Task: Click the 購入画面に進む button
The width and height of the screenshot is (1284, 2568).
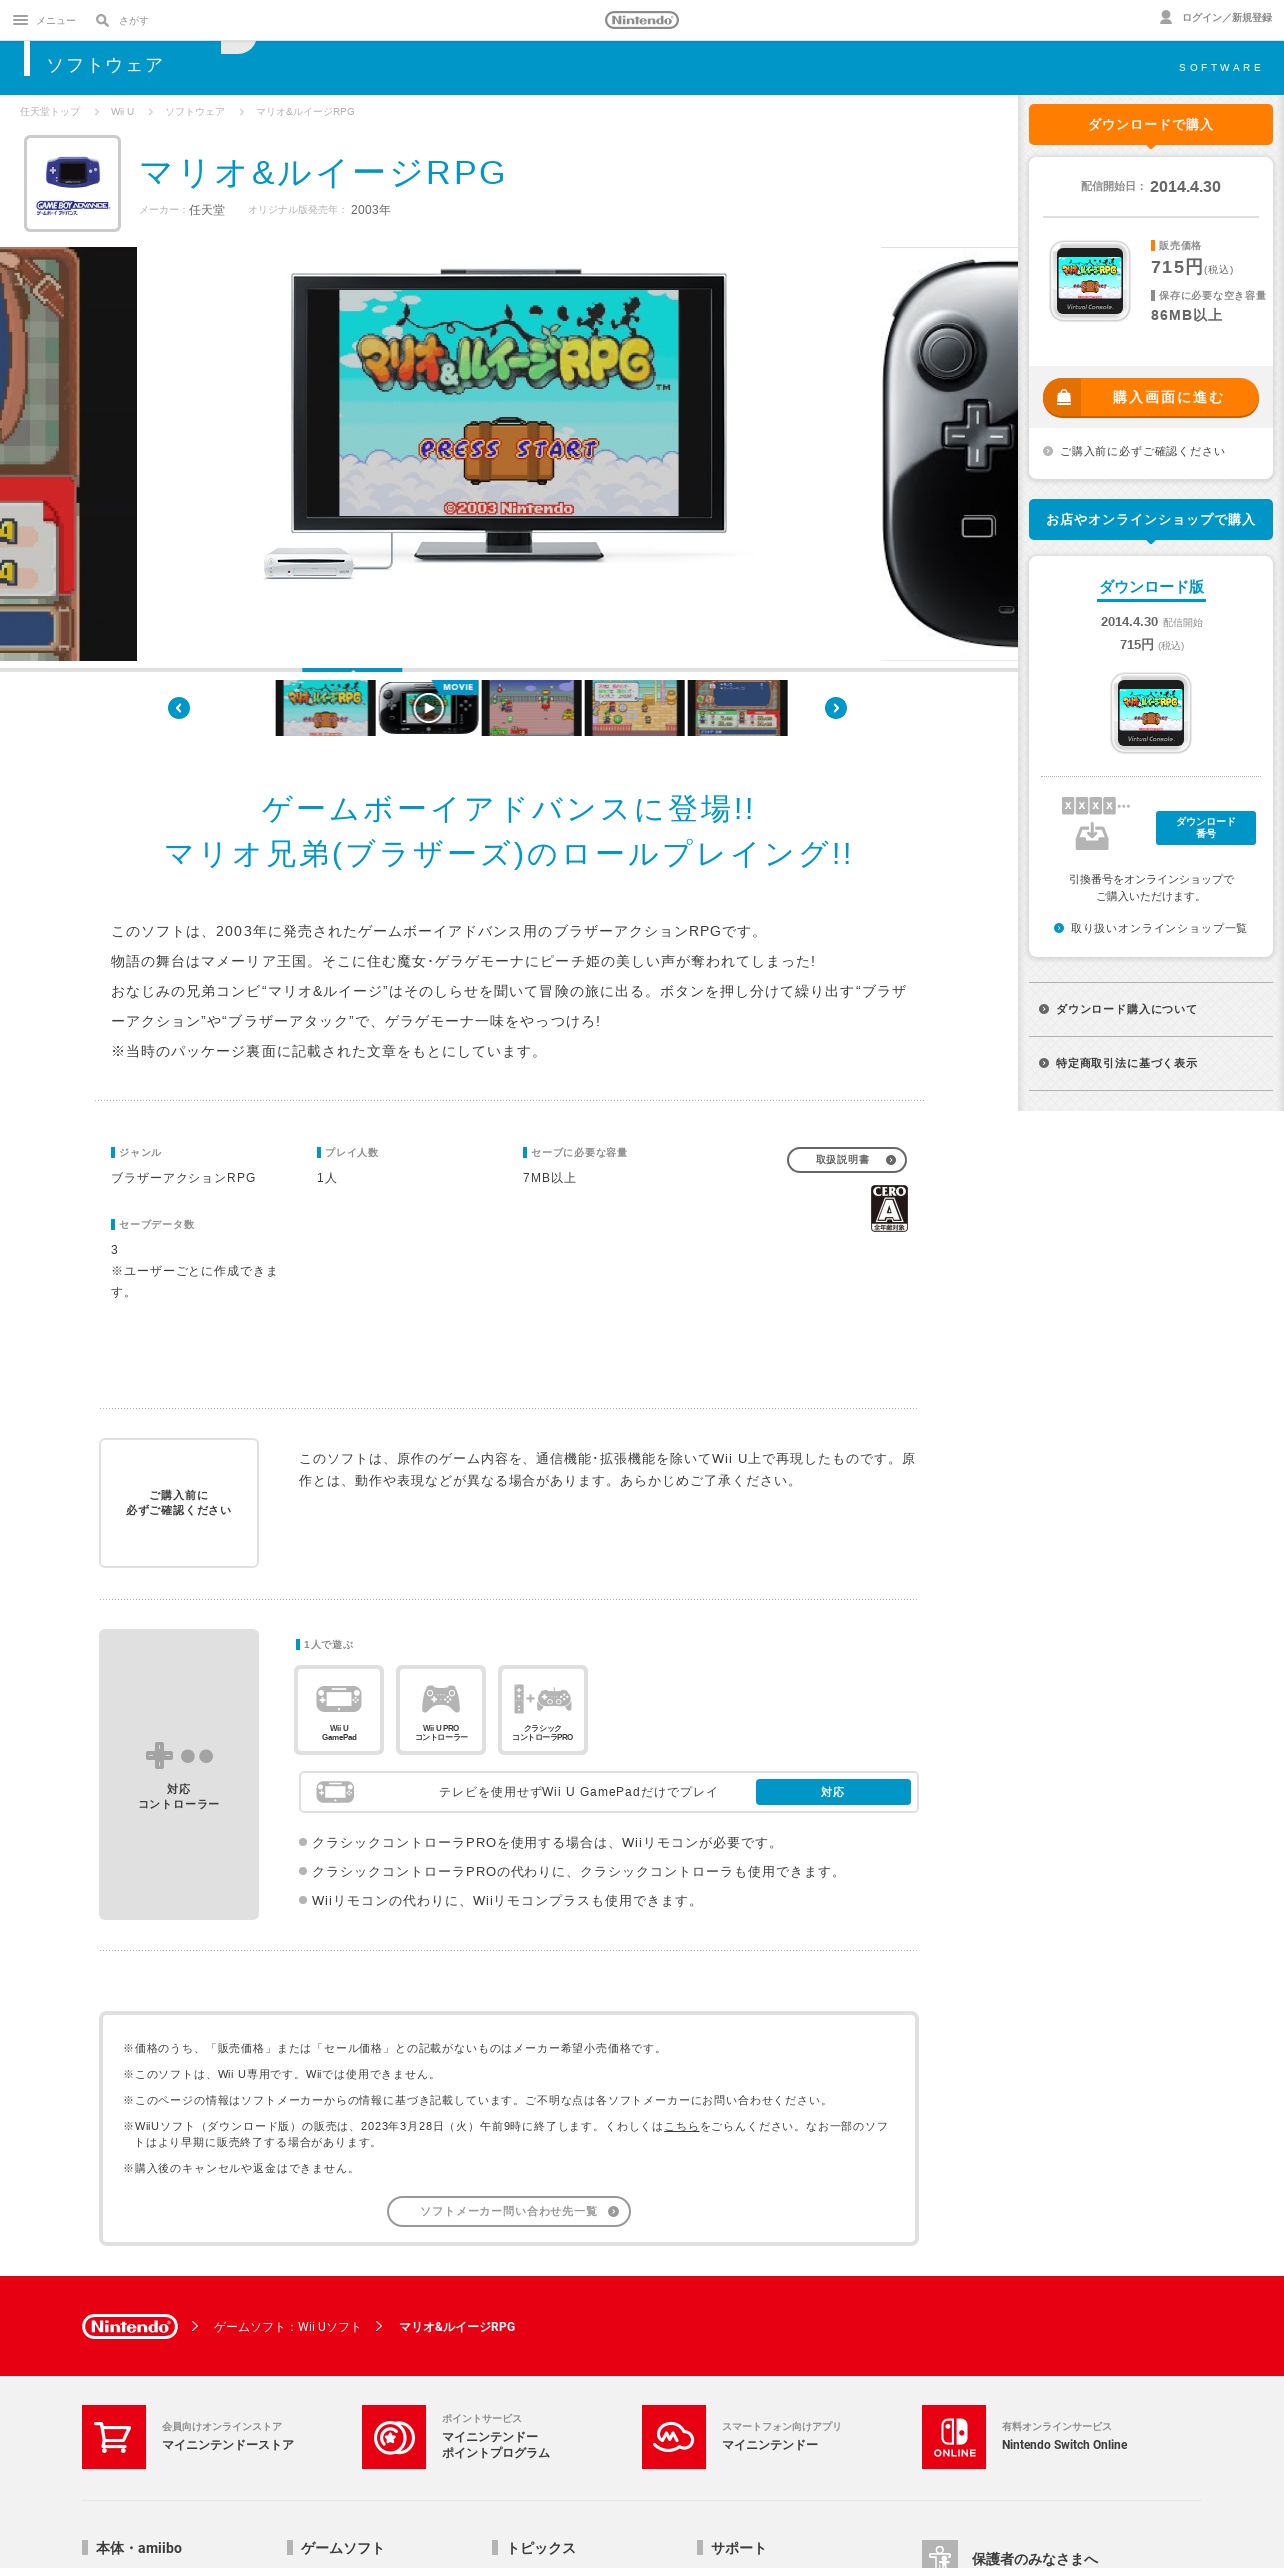Action: (1151, 398)
